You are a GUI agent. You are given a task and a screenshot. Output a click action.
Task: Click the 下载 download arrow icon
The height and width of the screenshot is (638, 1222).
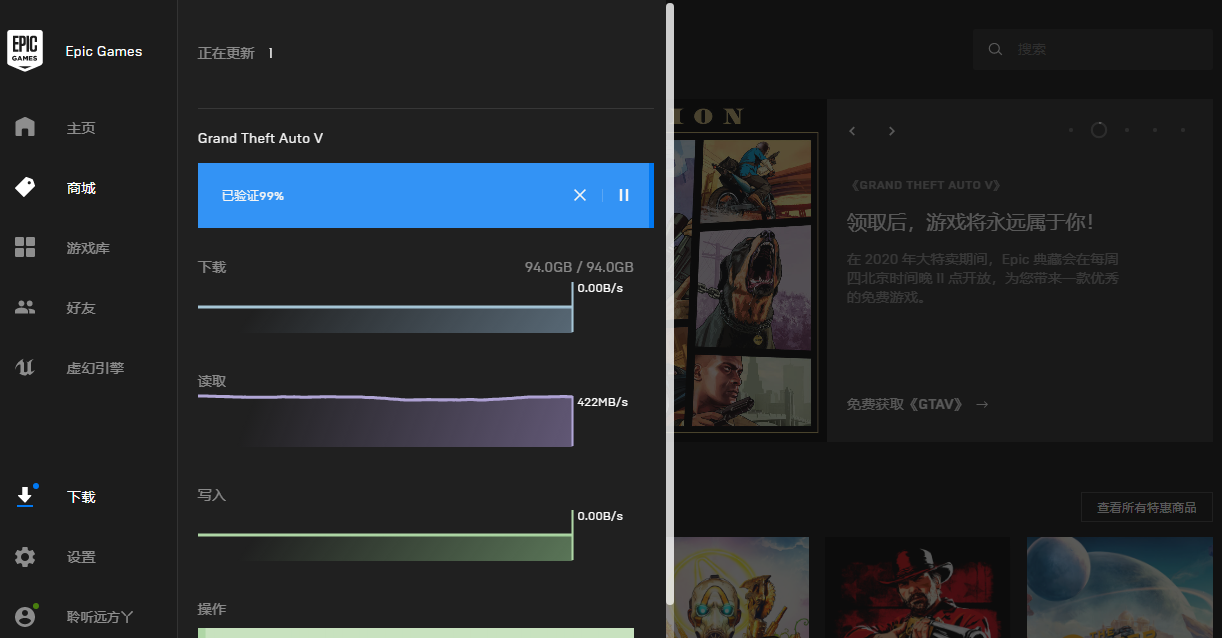25,496
